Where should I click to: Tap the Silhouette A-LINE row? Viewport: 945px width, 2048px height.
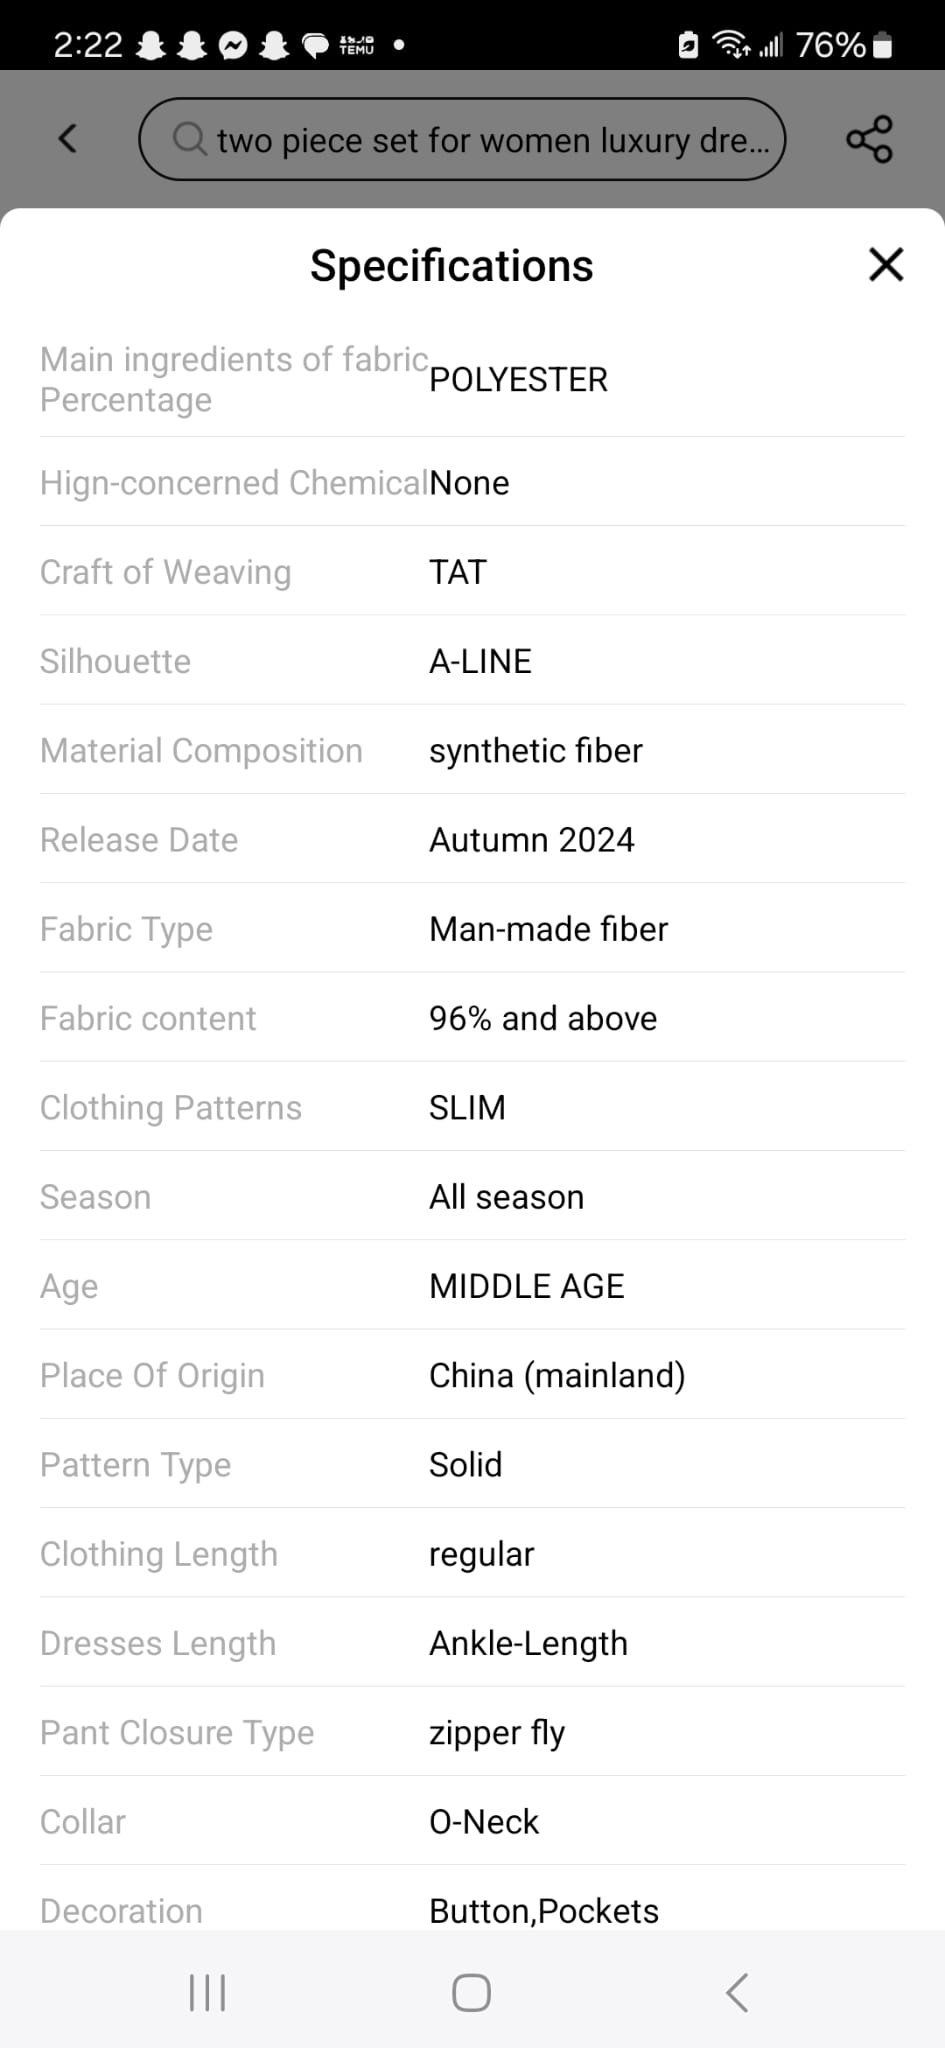(472, 661)
